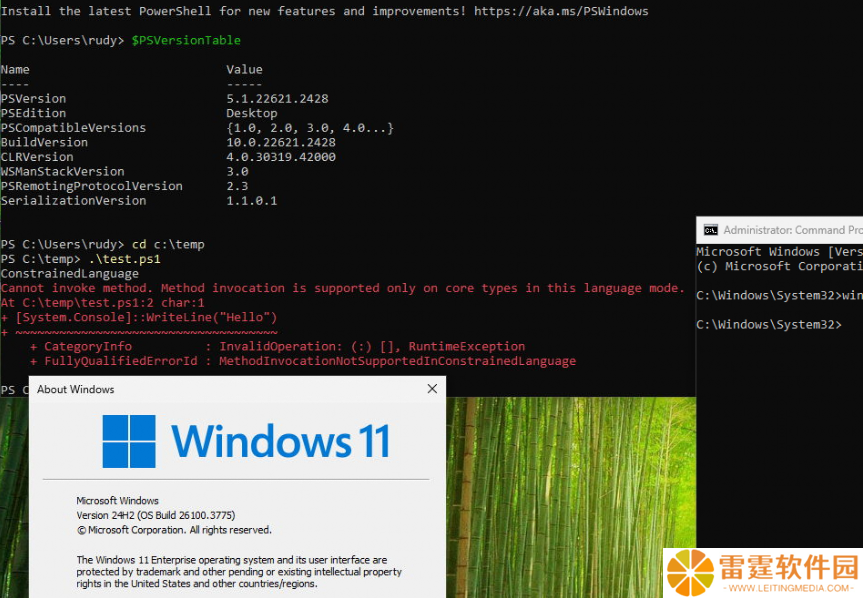Click the Microsoft Corporation copyright line in About dialog

174,530
